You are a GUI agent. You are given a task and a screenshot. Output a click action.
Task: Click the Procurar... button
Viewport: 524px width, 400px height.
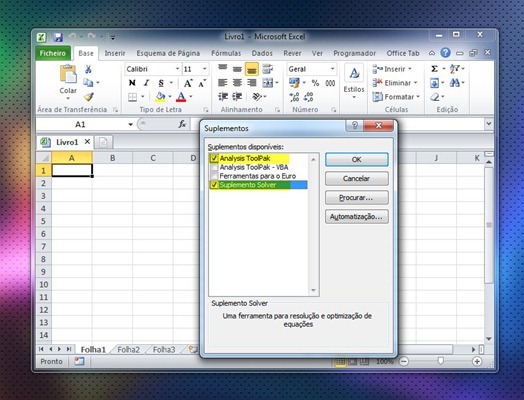point(357,198)
